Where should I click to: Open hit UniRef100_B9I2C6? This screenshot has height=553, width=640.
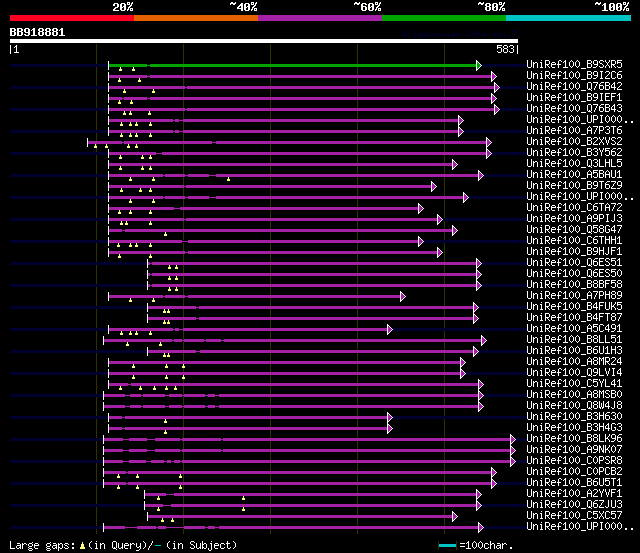click(x=574, y=76)
